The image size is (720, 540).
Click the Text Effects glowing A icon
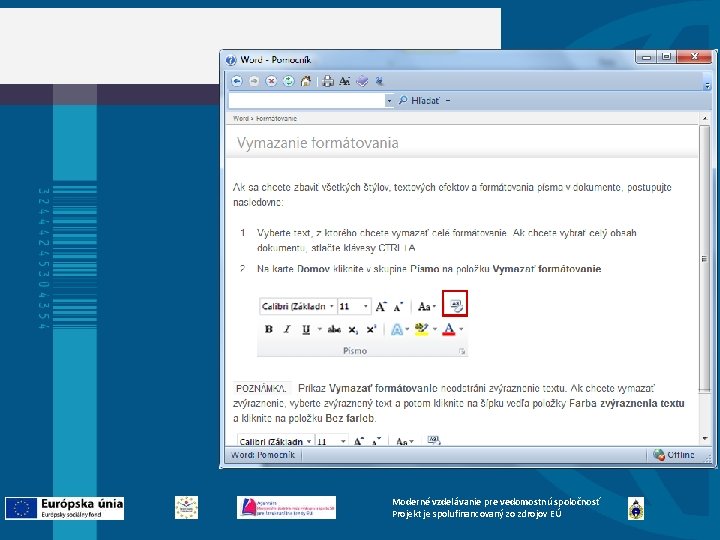[397, 329]
